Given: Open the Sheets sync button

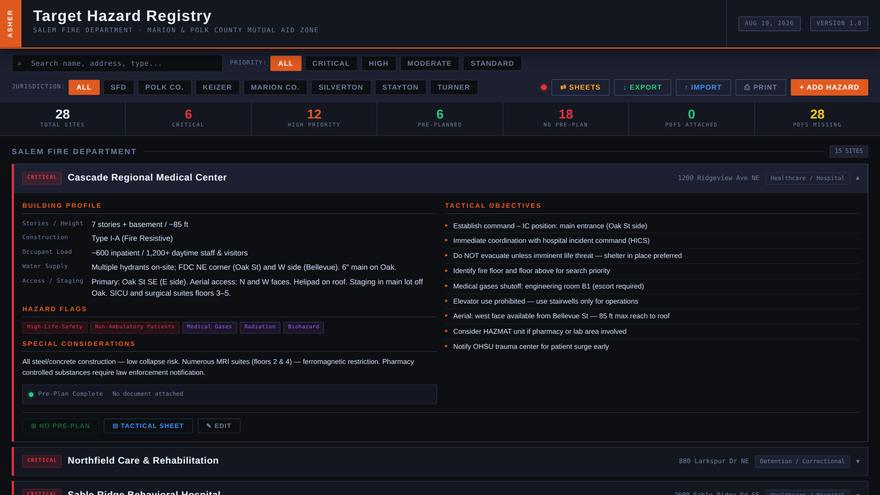Looking at the screenshot, I should tap(580, 88).
